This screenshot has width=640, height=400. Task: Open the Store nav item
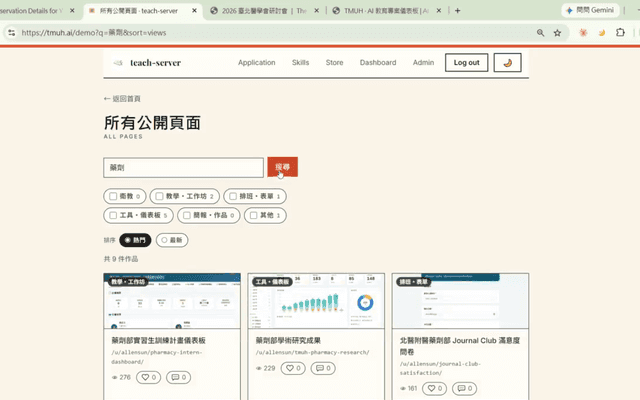[x=334, y=62]
